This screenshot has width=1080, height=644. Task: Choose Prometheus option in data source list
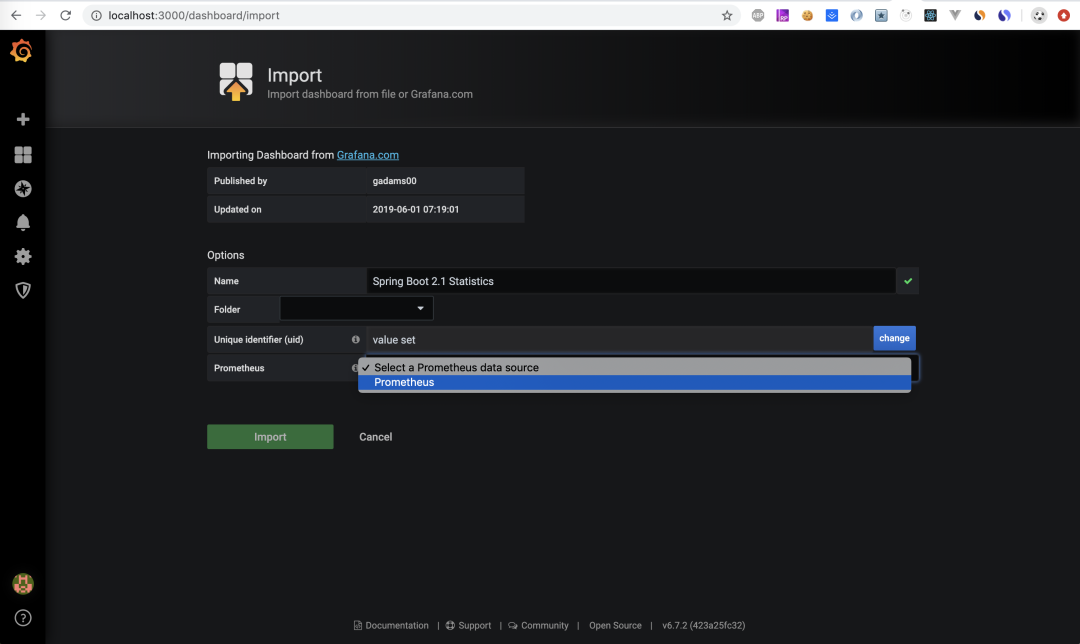coord(634,382)
